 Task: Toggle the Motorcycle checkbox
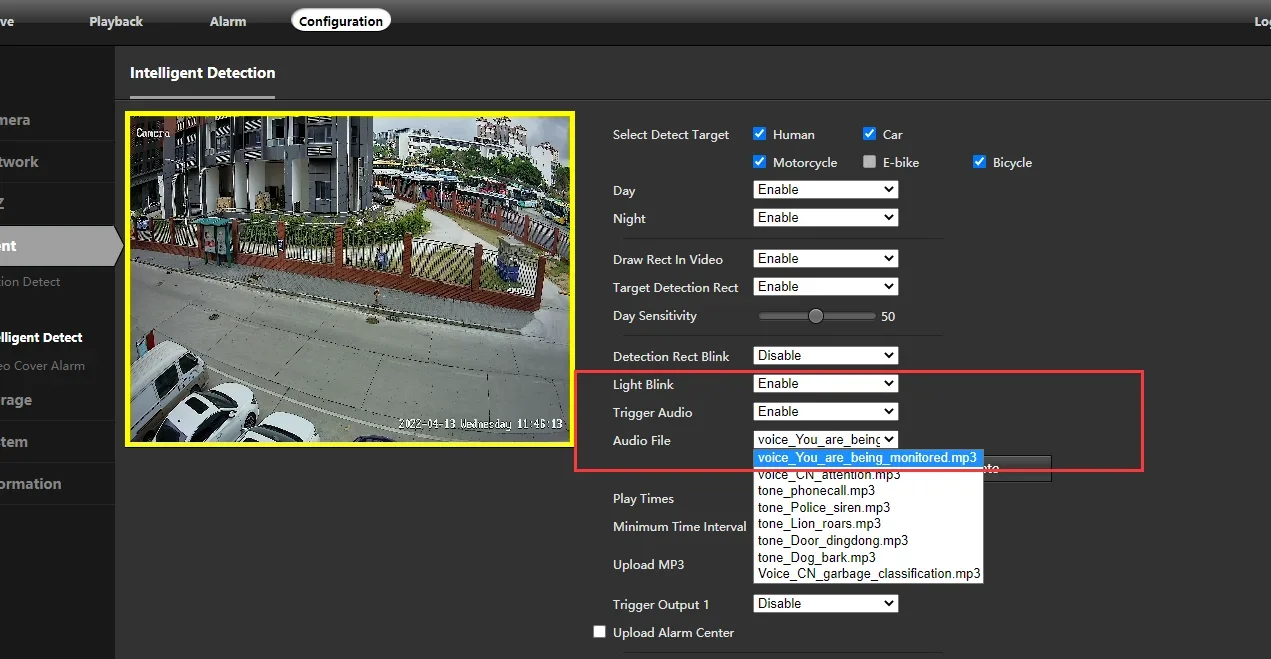[x=760, y=162]
